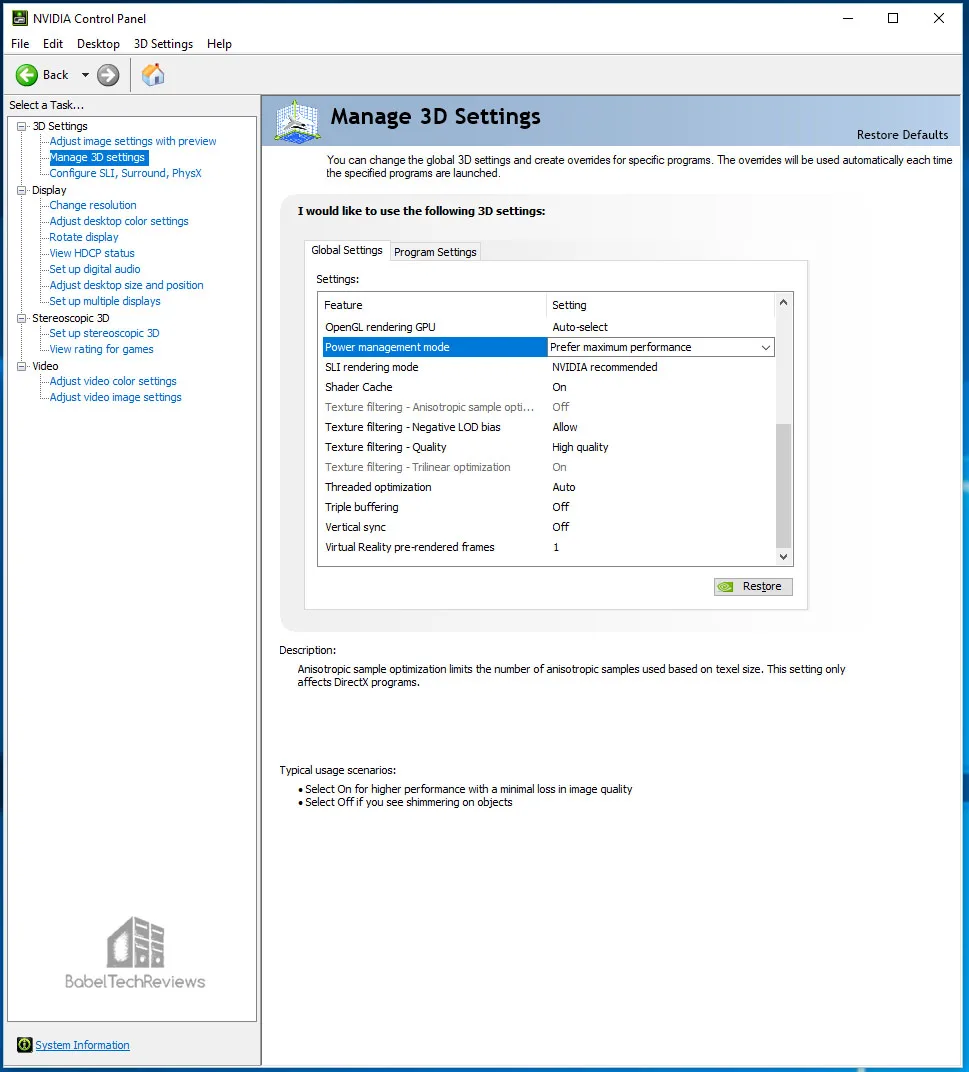
Task: Open Adjust video color settings
Action: tap(113, 381)
